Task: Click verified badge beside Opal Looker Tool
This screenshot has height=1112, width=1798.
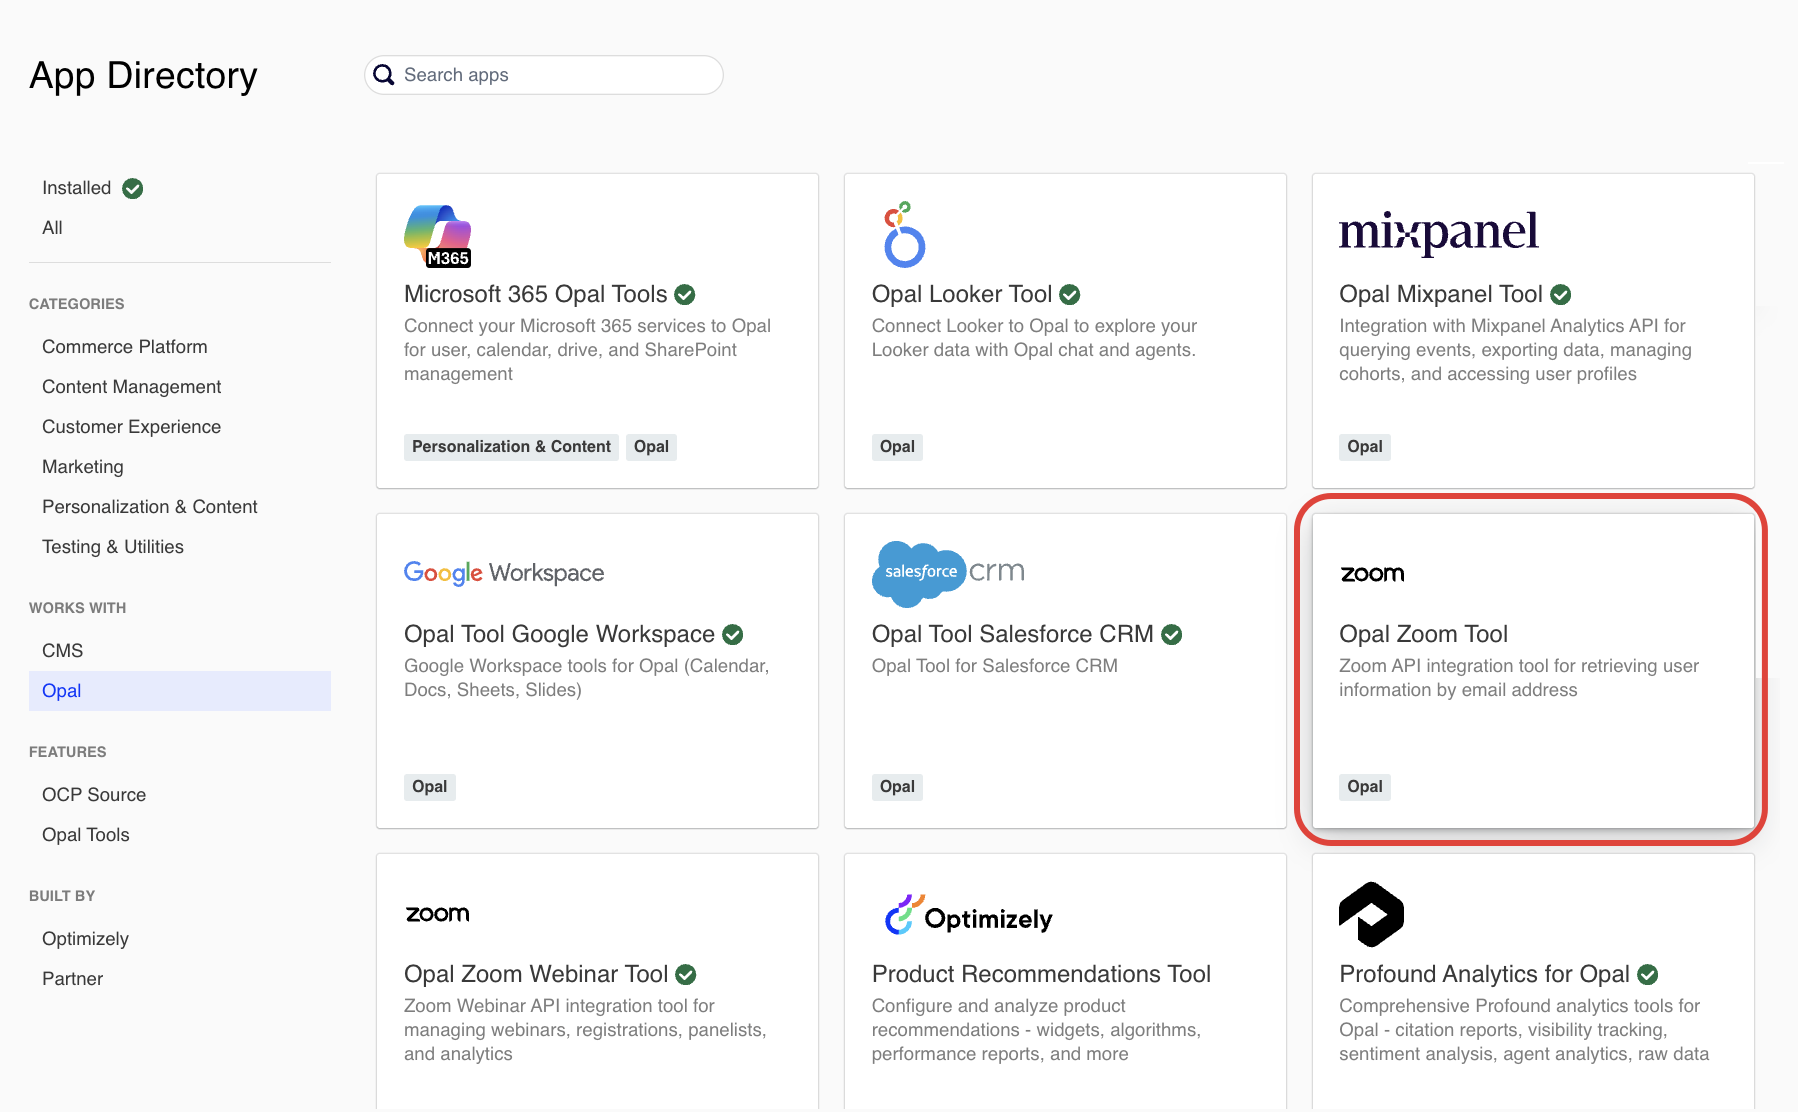Action: click(x=1070, y=295)
